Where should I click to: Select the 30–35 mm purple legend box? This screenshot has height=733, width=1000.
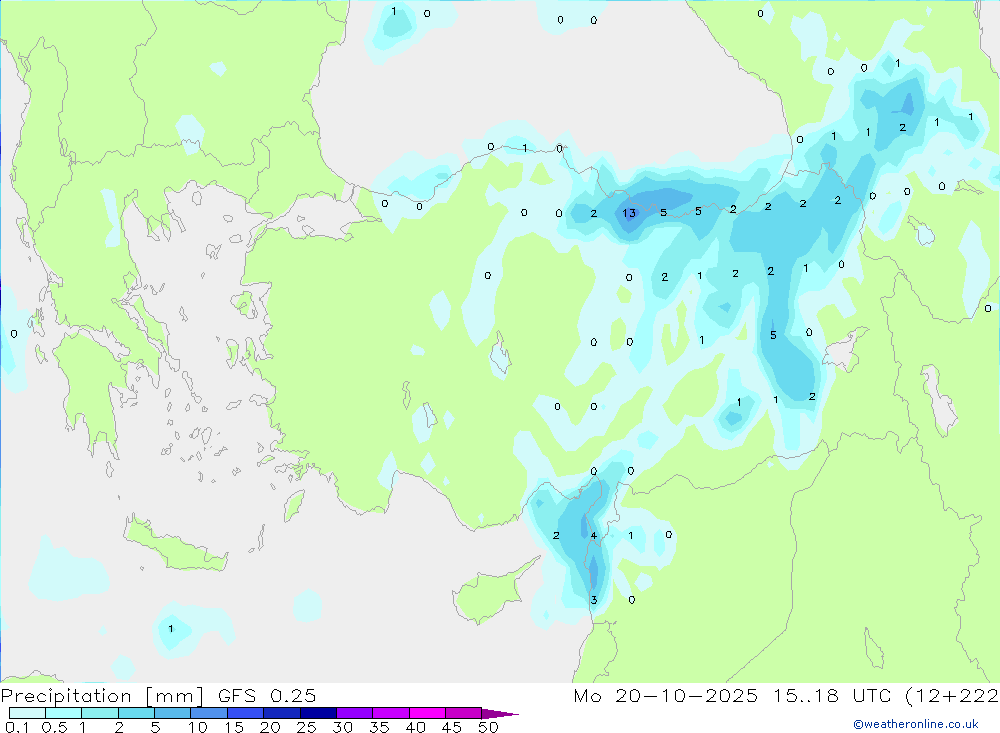[x=355, y=713]
